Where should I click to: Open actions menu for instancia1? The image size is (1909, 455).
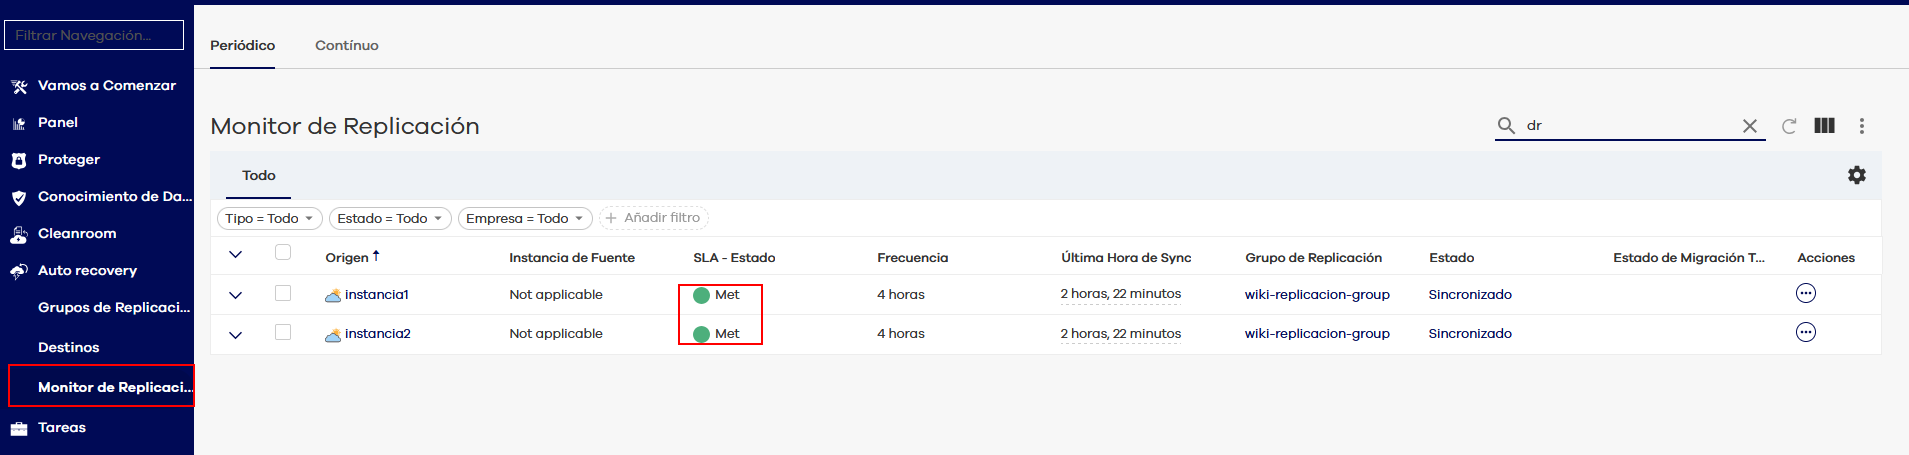1805,294
